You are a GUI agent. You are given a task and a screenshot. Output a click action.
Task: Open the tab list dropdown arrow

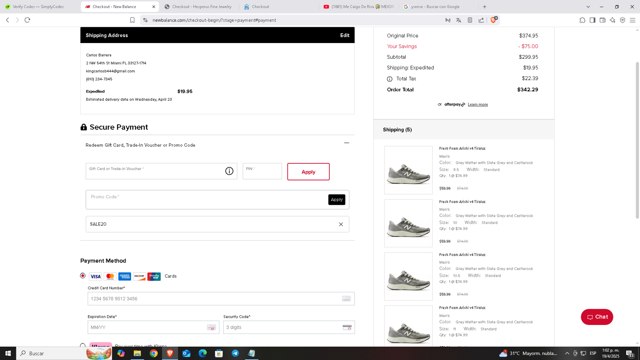pyautogui.click(x=588, y=7)
